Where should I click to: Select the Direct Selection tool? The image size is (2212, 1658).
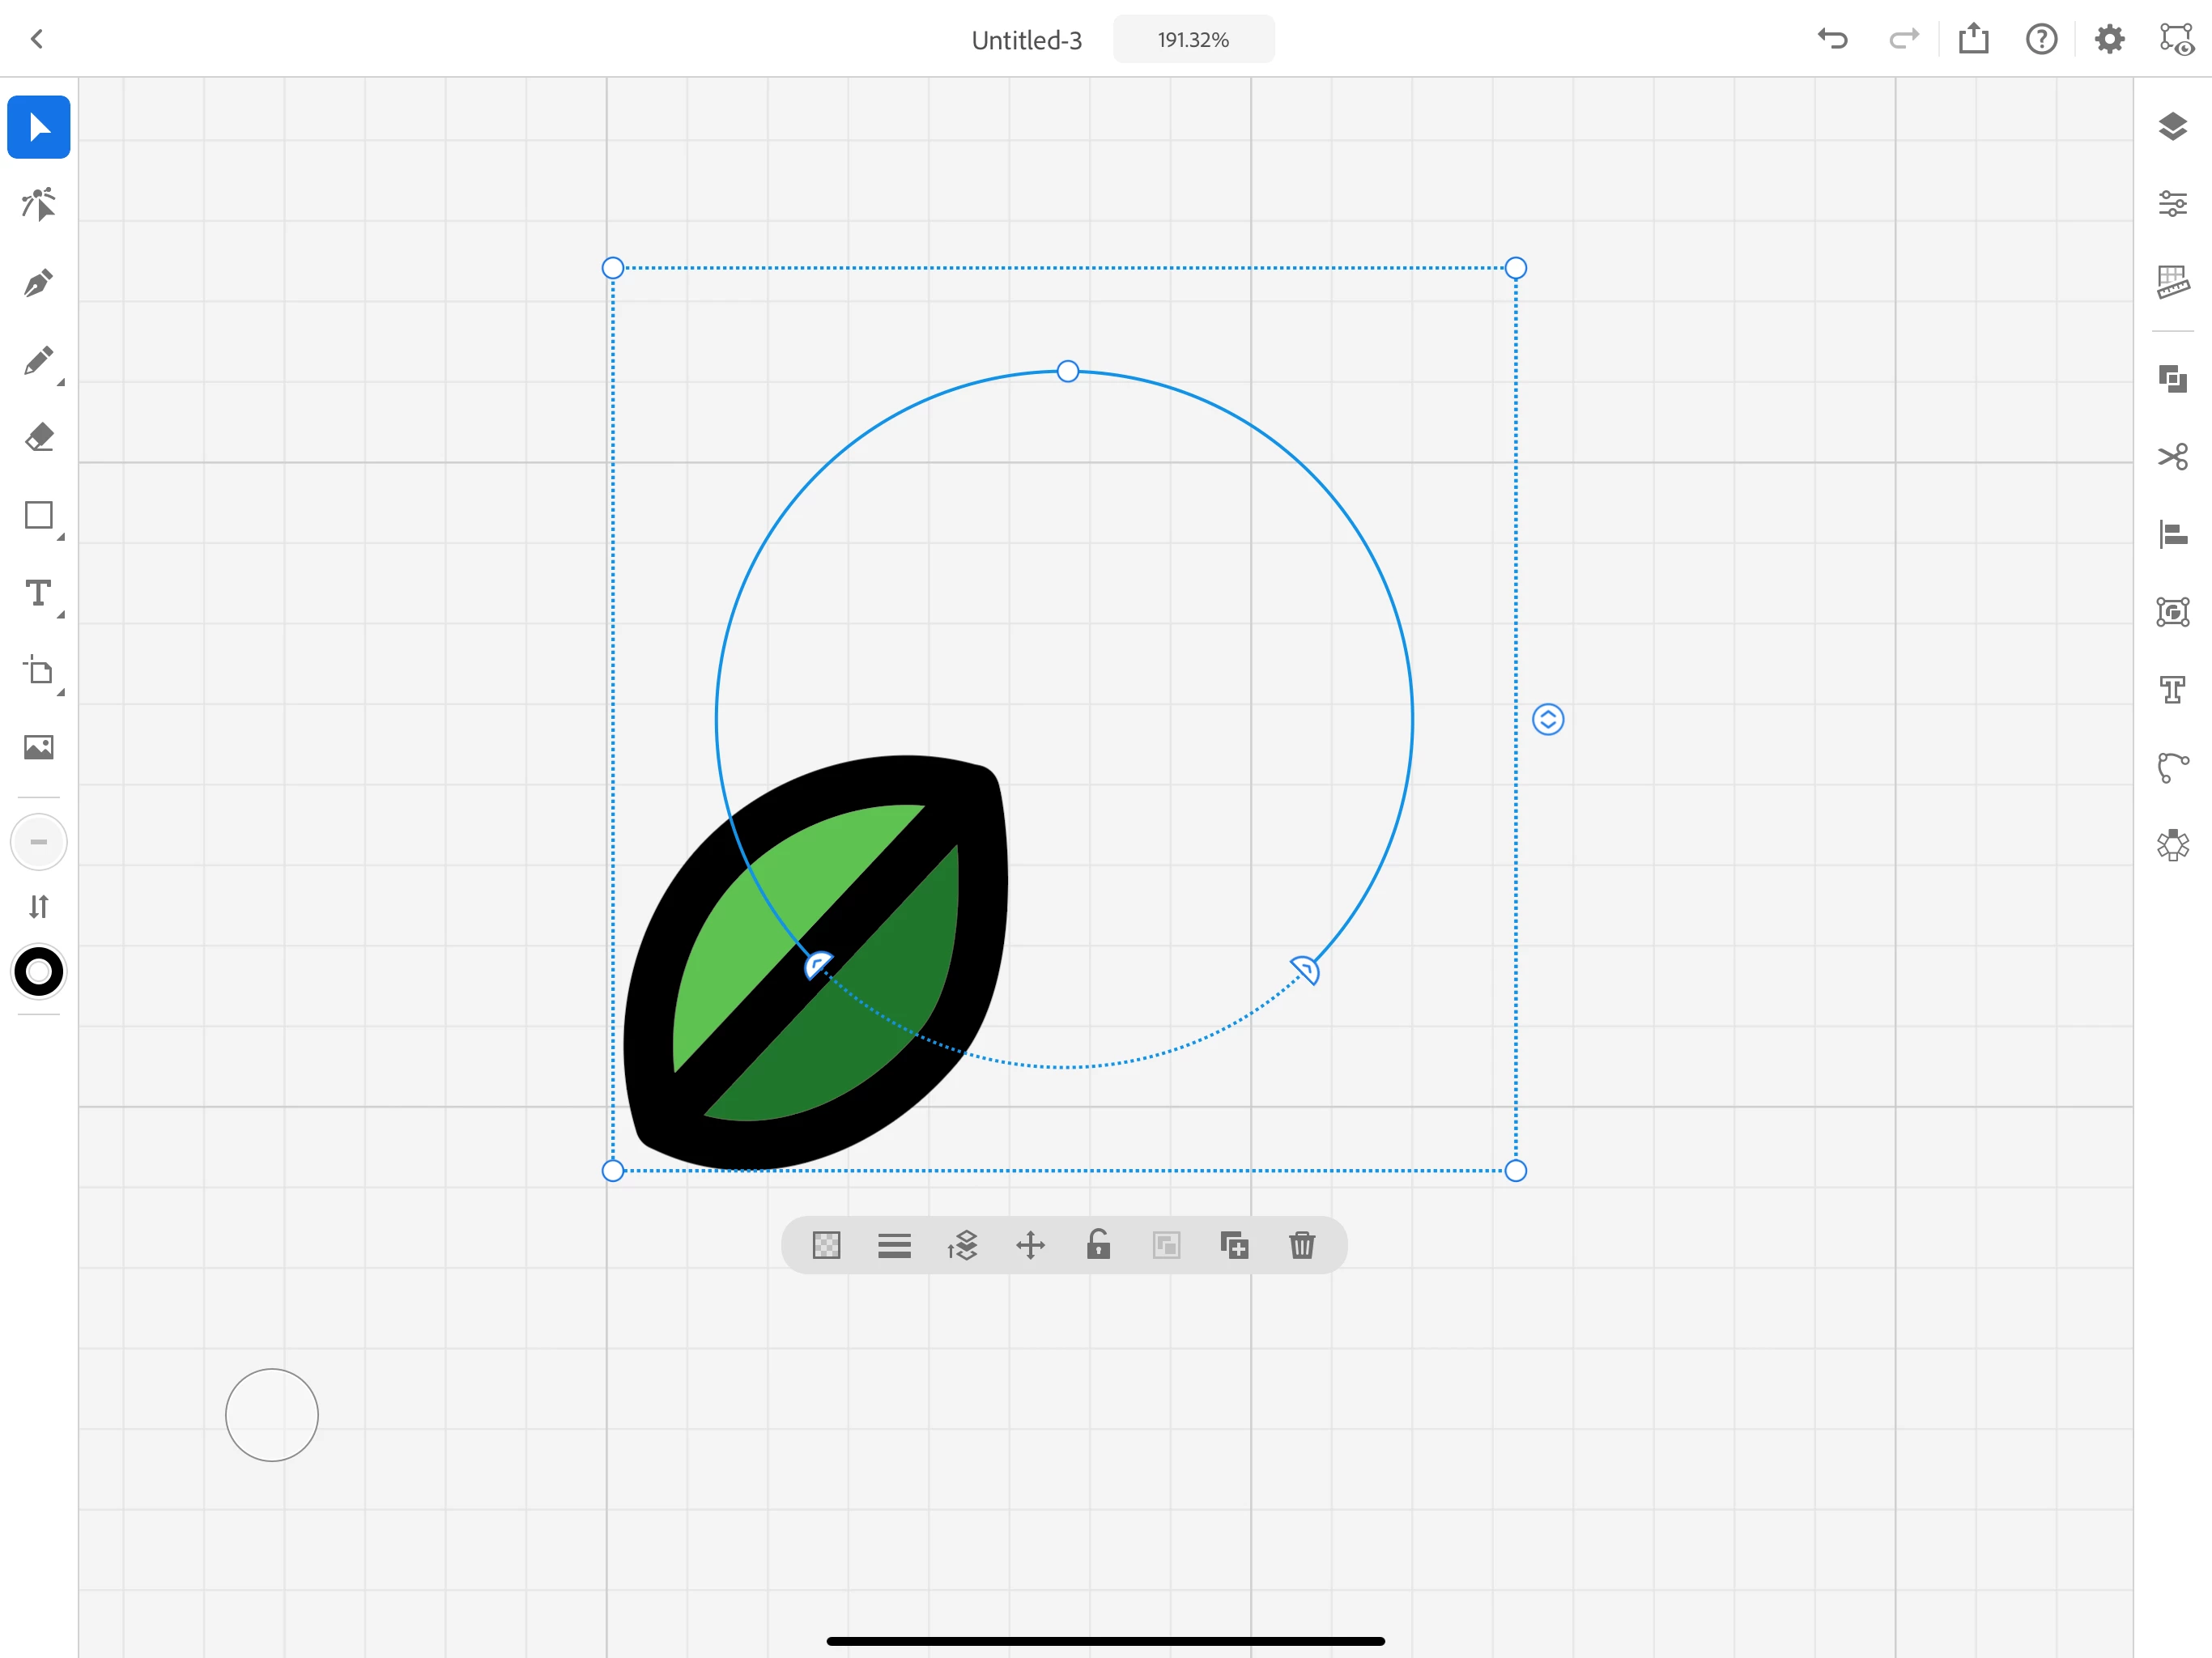(38, 205)
